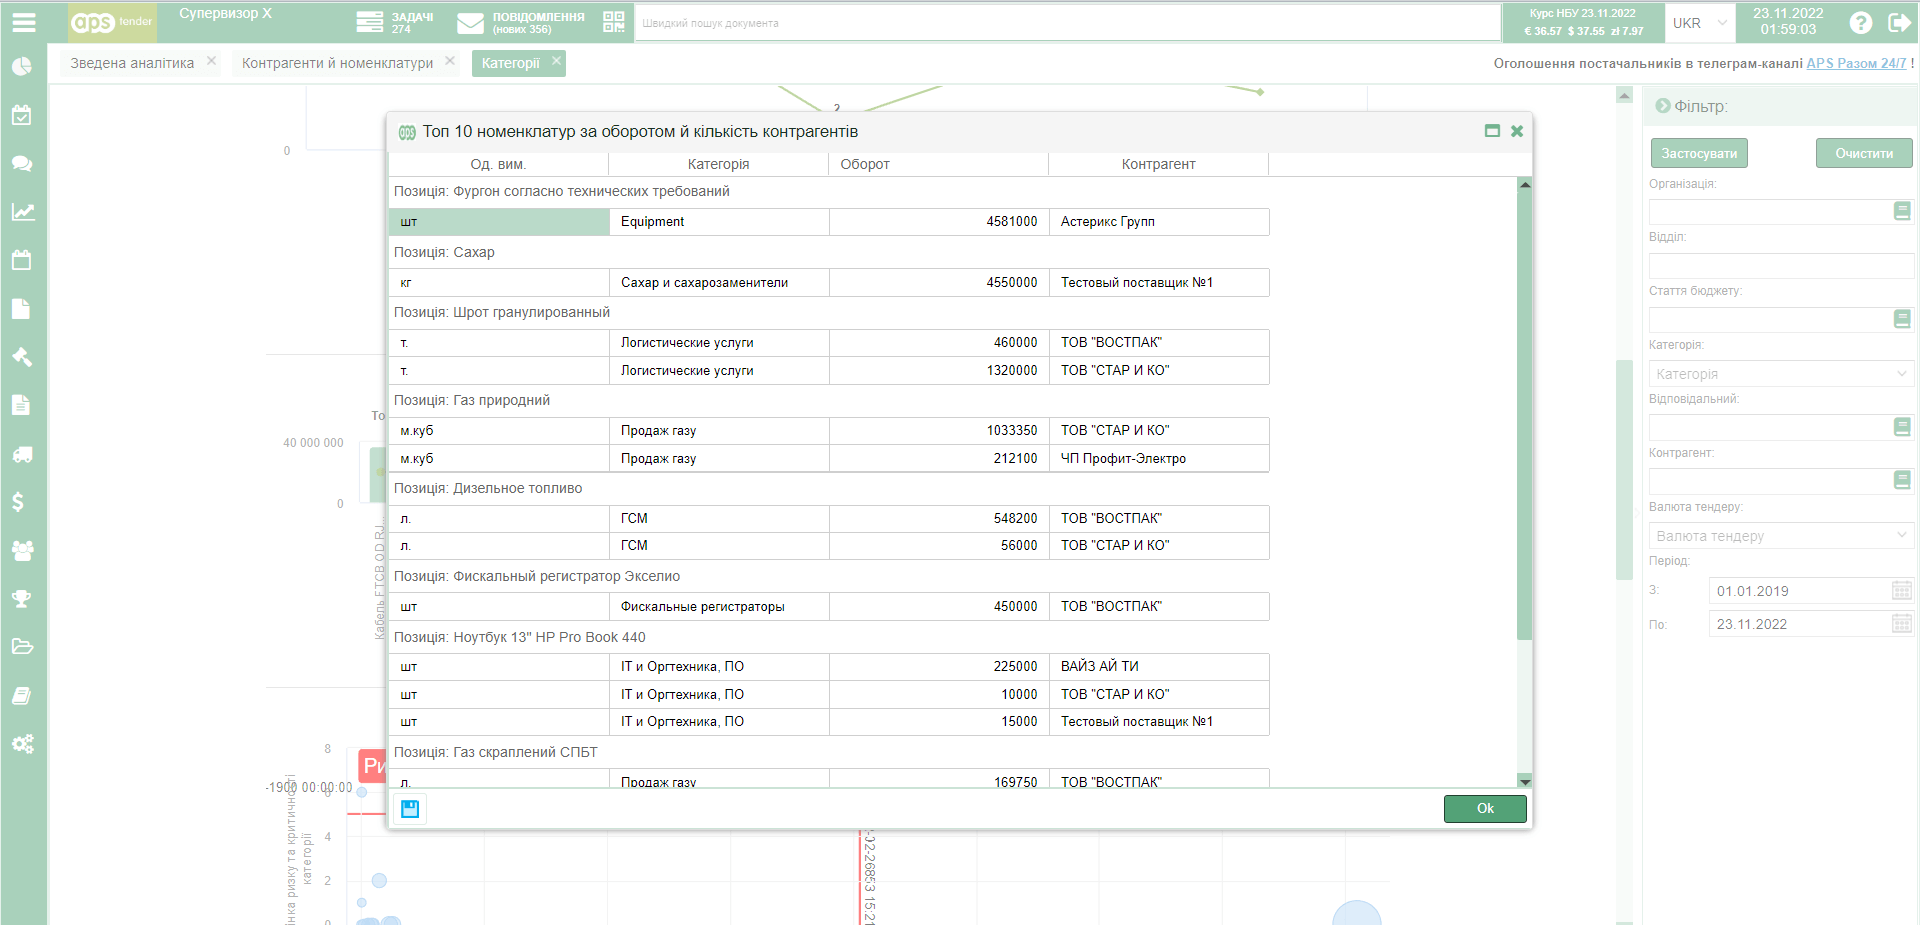Open the trophy sidebar icon
The image size is (1920, 925).
click(22, 599)
